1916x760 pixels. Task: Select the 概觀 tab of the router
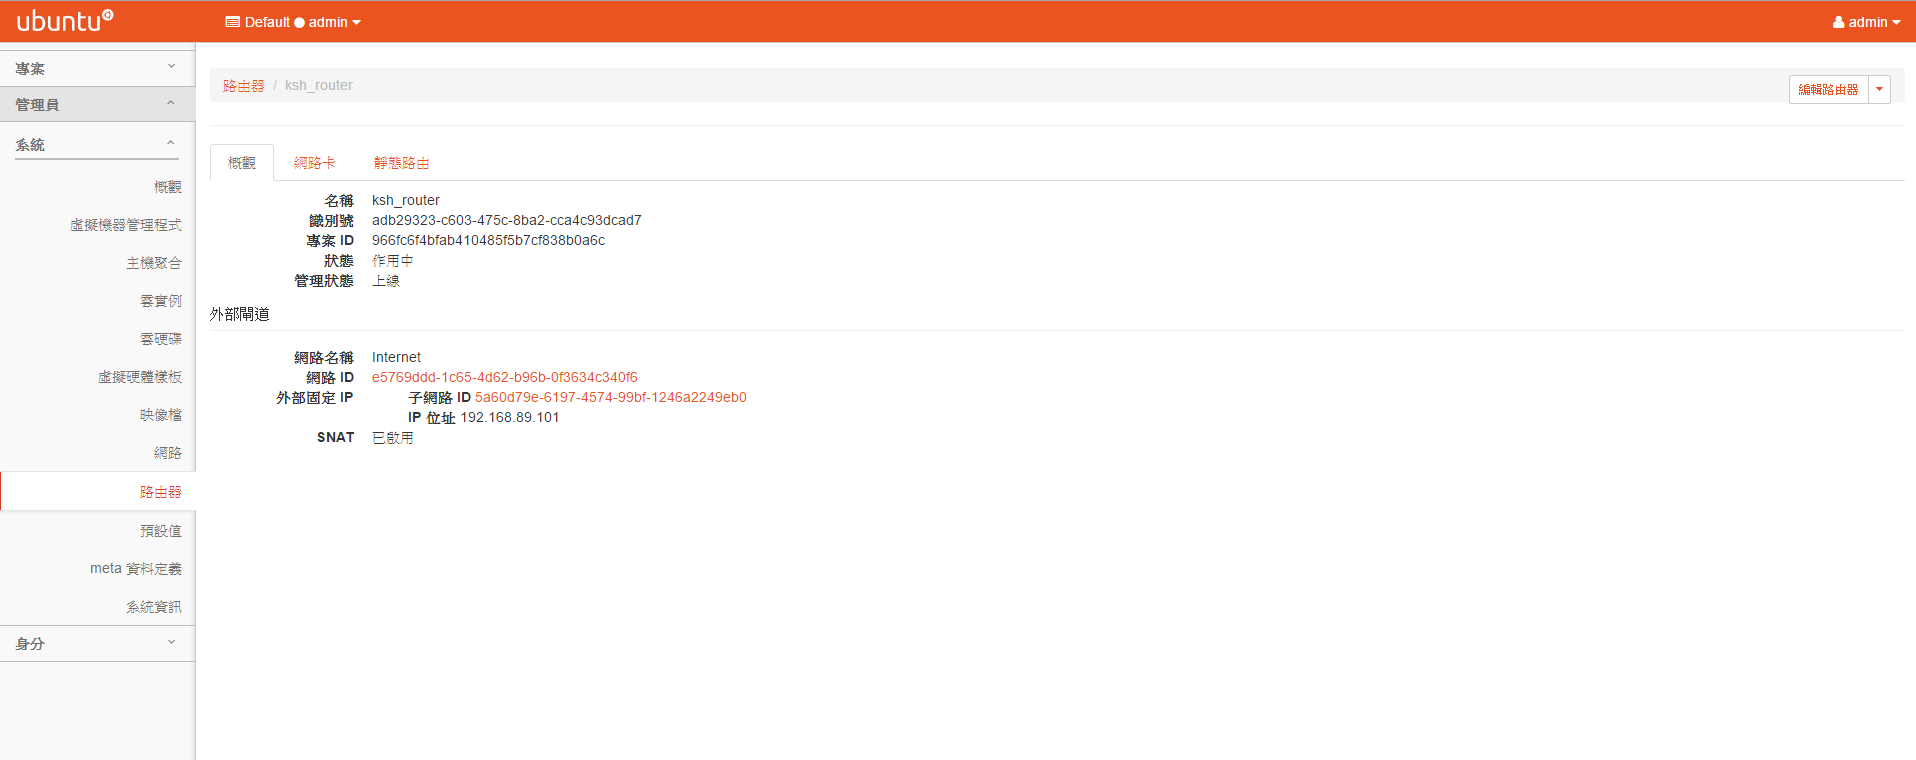(x=242, y=163)
